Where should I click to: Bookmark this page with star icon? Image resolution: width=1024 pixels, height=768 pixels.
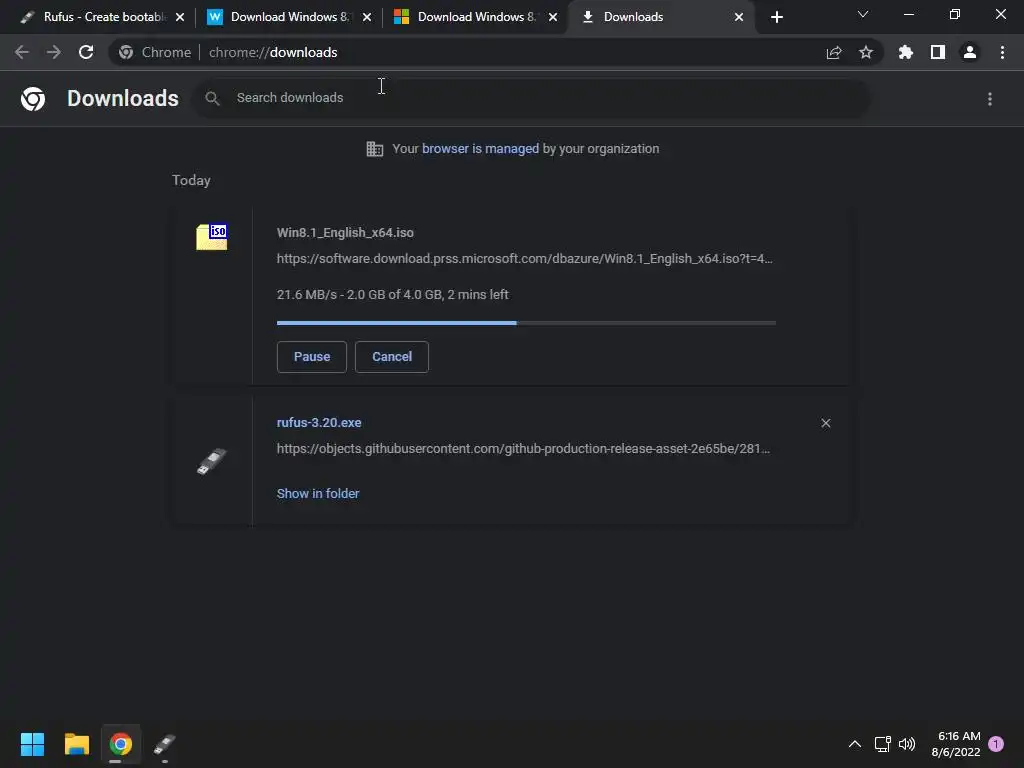tap(866, 52)
